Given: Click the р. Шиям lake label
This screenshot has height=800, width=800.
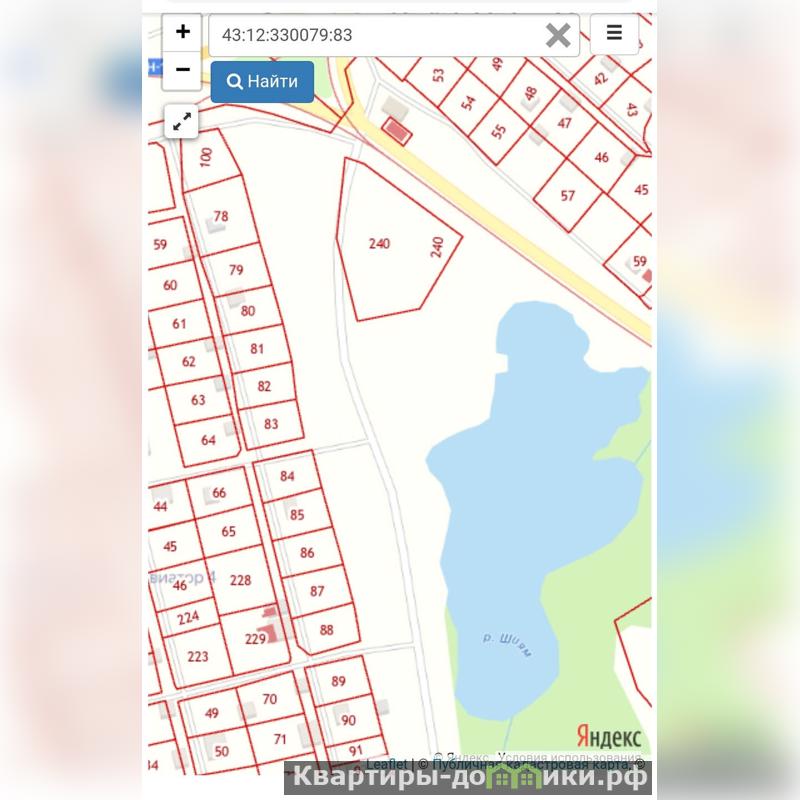Looking at the screenshot, I should [x=508, y=644].
